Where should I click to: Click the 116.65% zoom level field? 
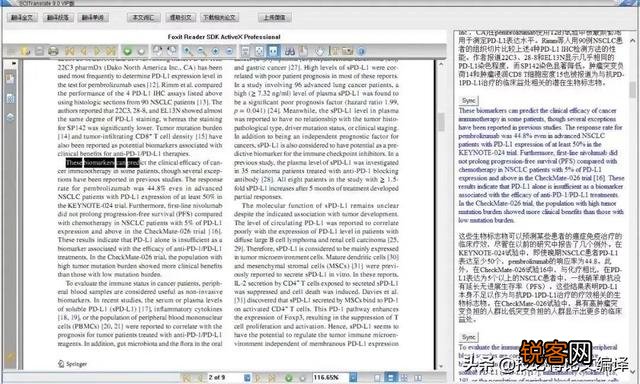point(331,377)
